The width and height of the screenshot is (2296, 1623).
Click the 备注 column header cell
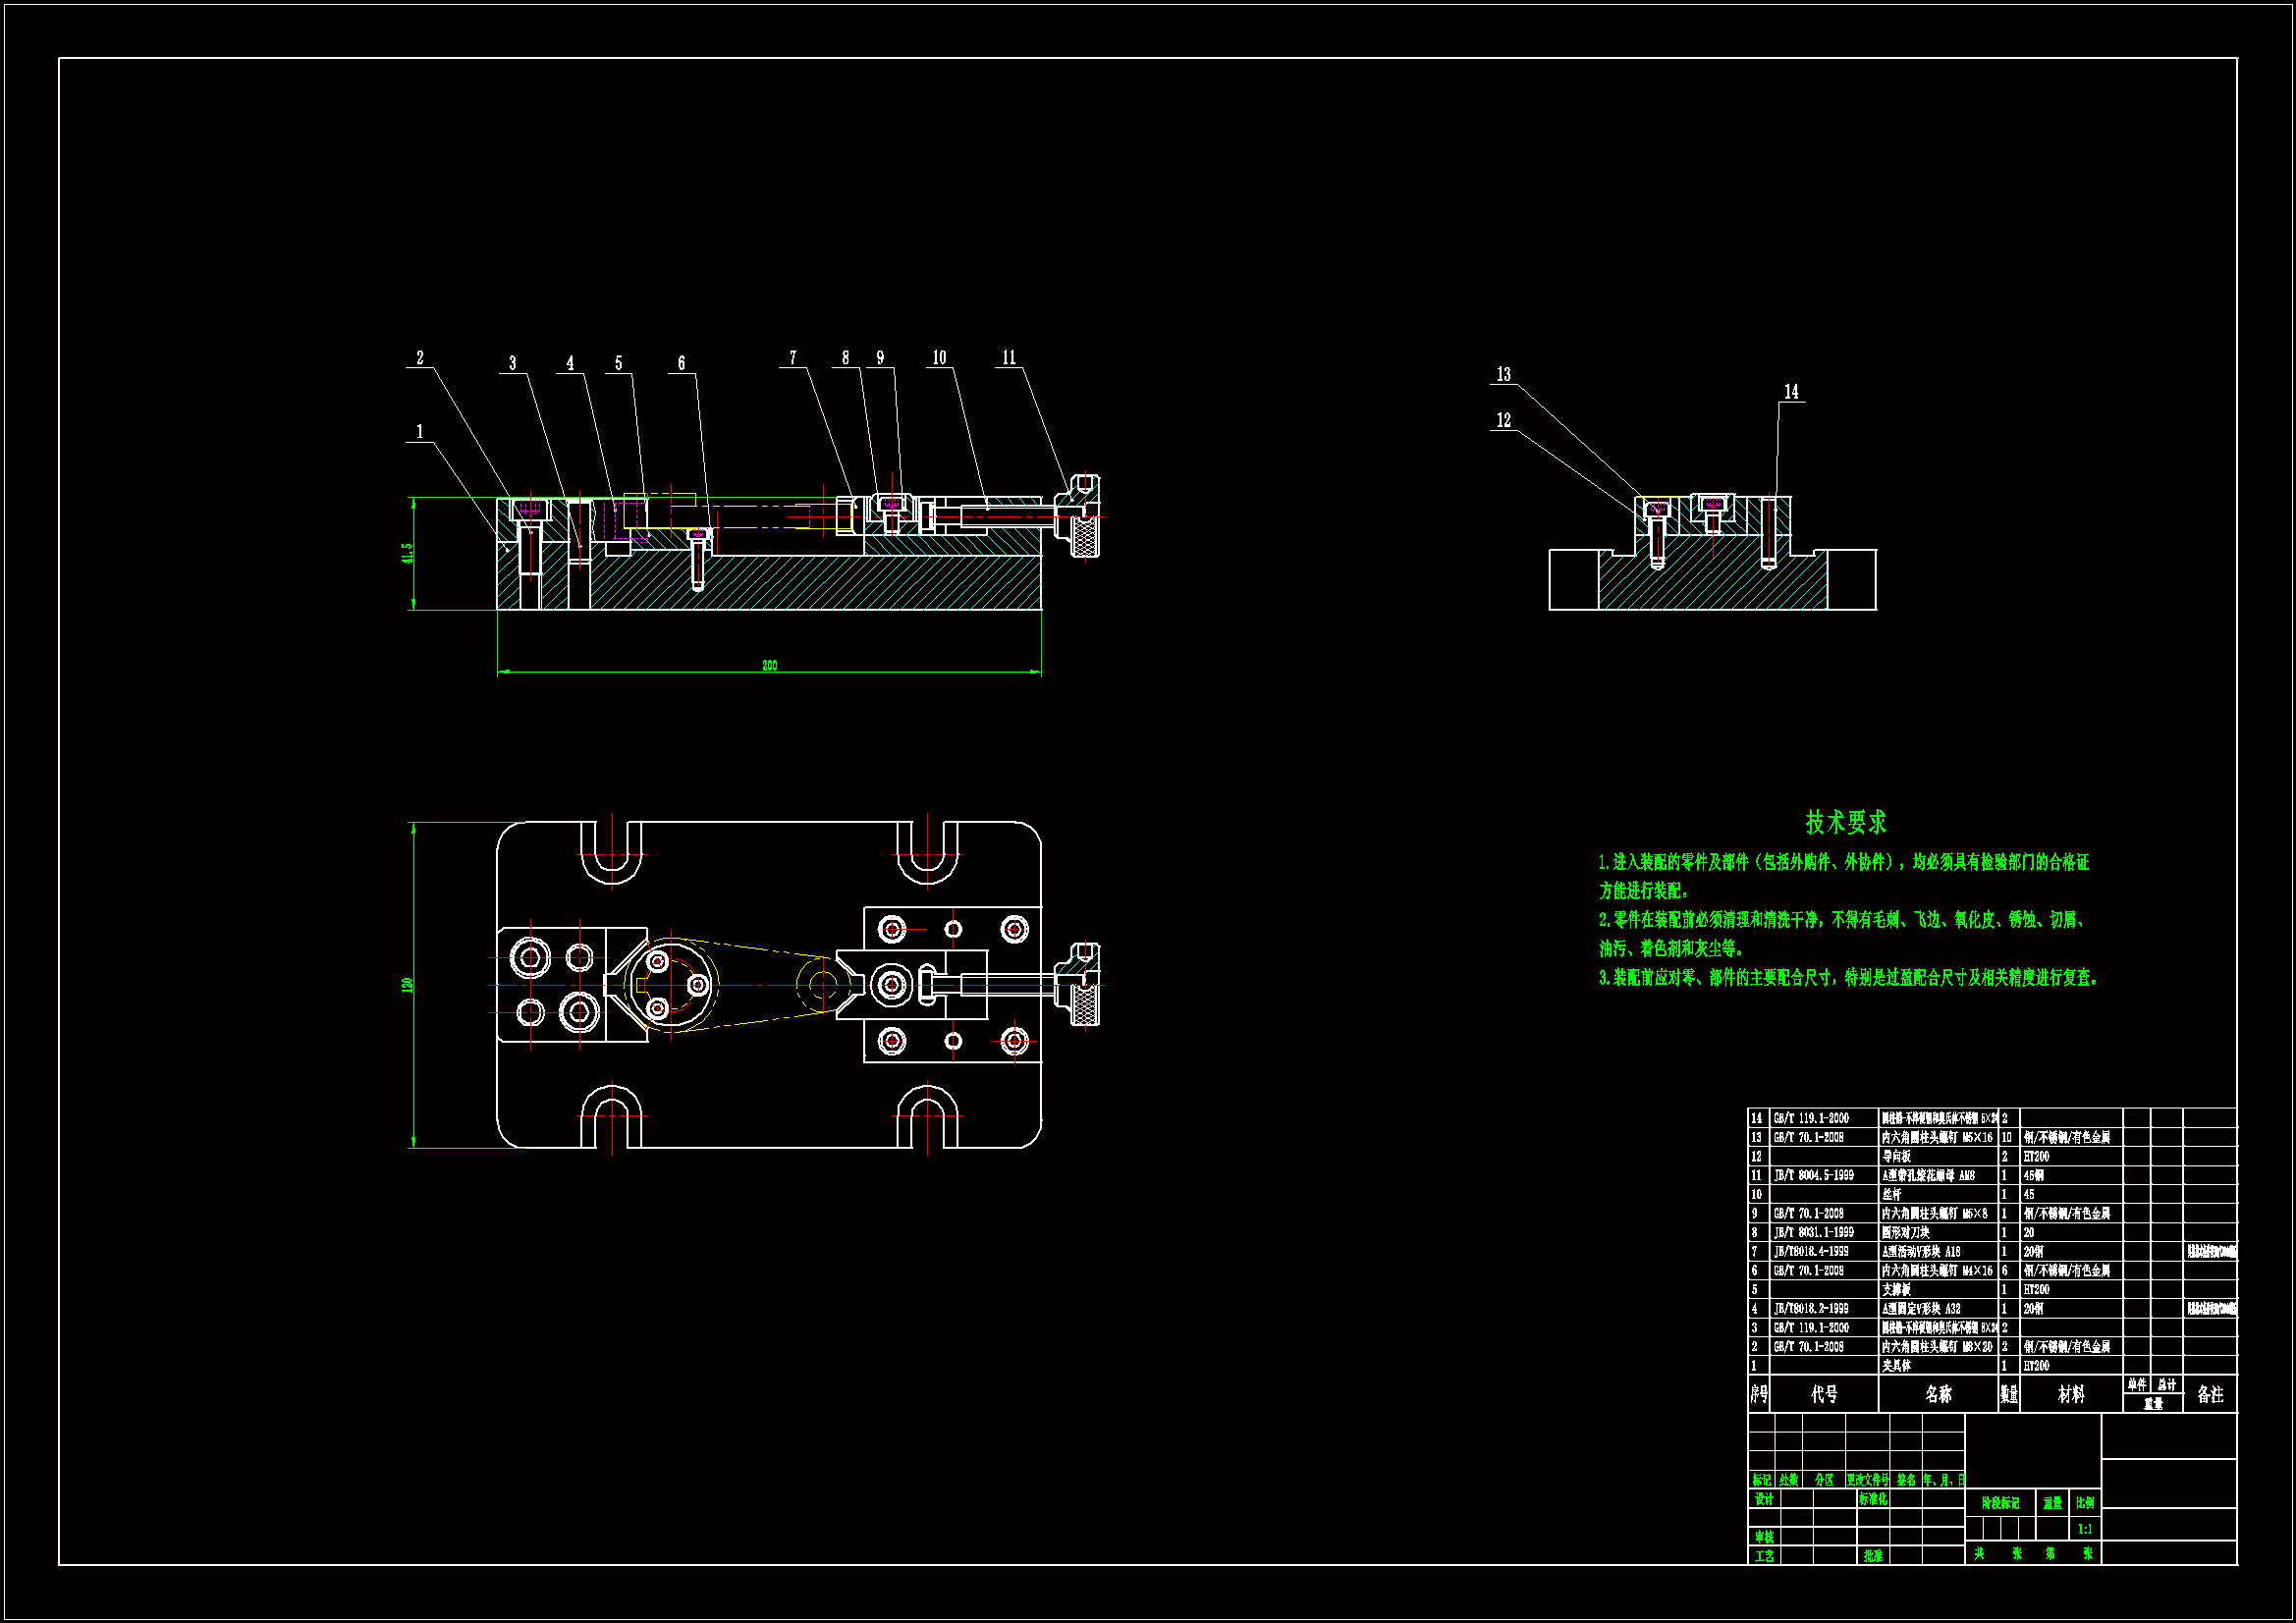tap(2210, 1394)
